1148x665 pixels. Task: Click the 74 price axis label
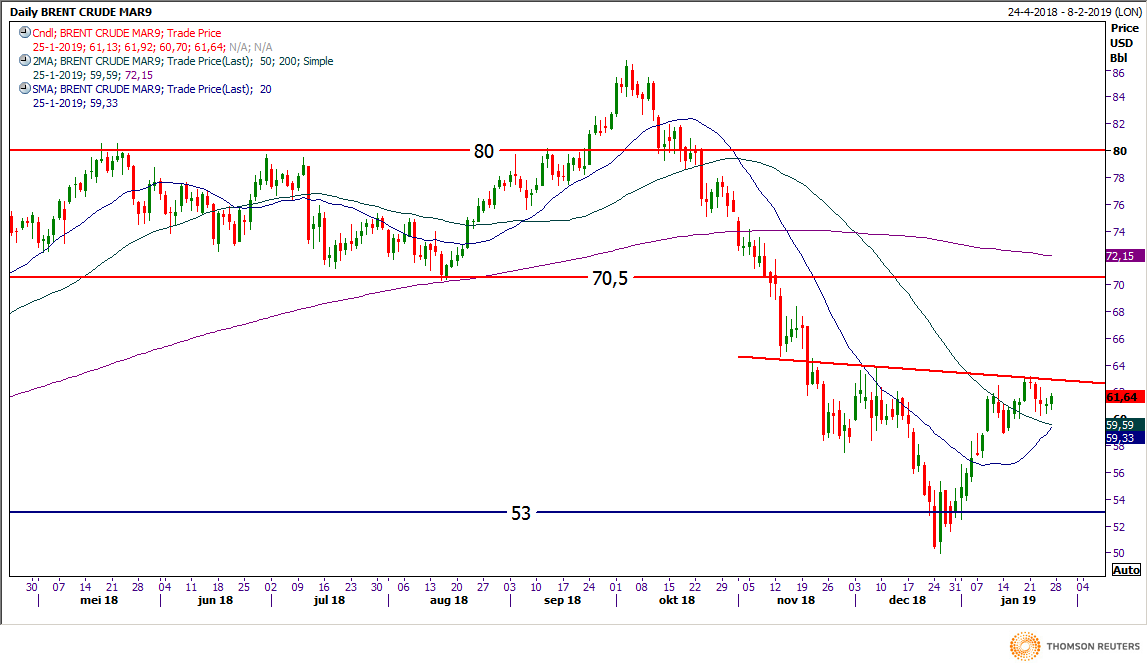tap(1119, 232)
